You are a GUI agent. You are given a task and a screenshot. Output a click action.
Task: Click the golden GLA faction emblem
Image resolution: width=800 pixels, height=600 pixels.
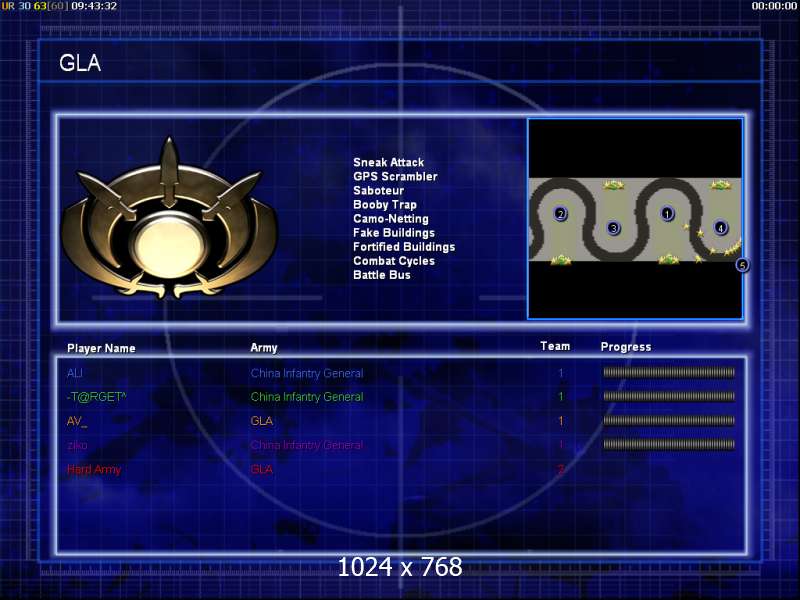[169, 218]
